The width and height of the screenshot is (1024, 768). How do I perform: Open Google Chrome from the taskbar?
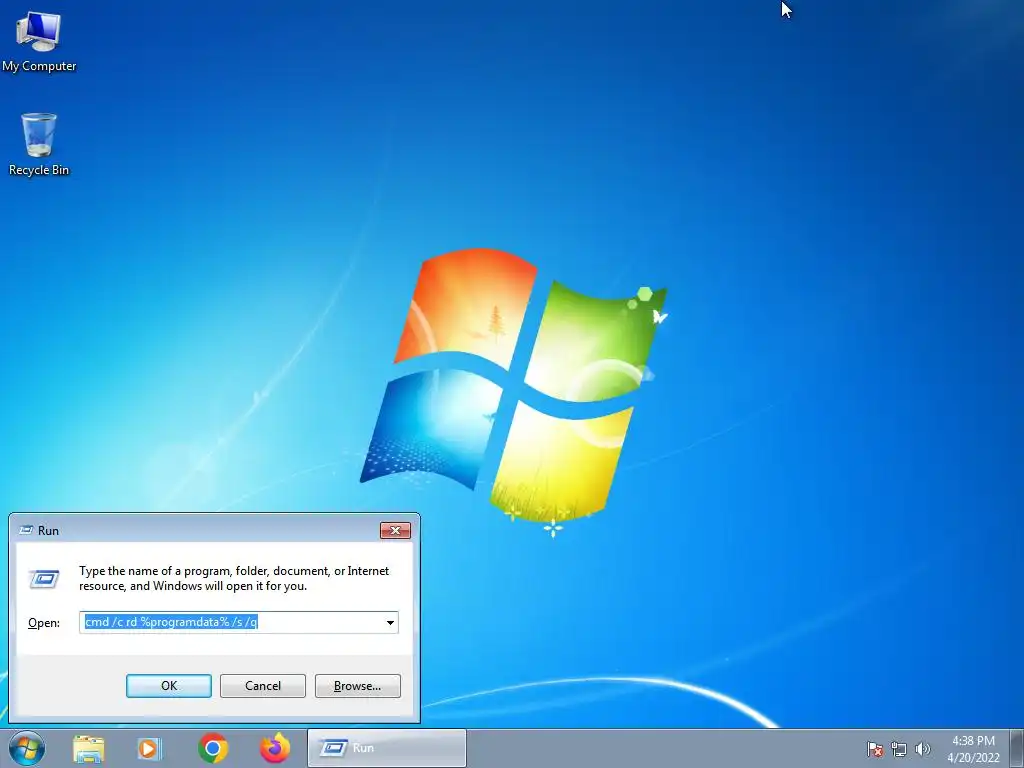[x=213, y=748]
